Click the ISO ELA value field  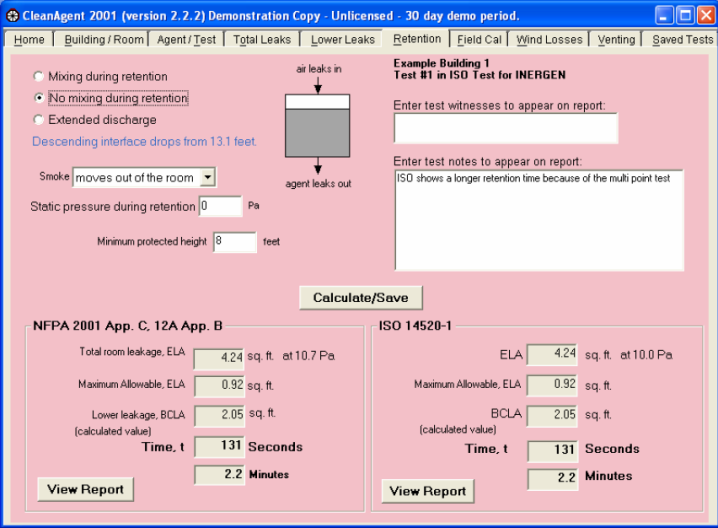(552, 354)
